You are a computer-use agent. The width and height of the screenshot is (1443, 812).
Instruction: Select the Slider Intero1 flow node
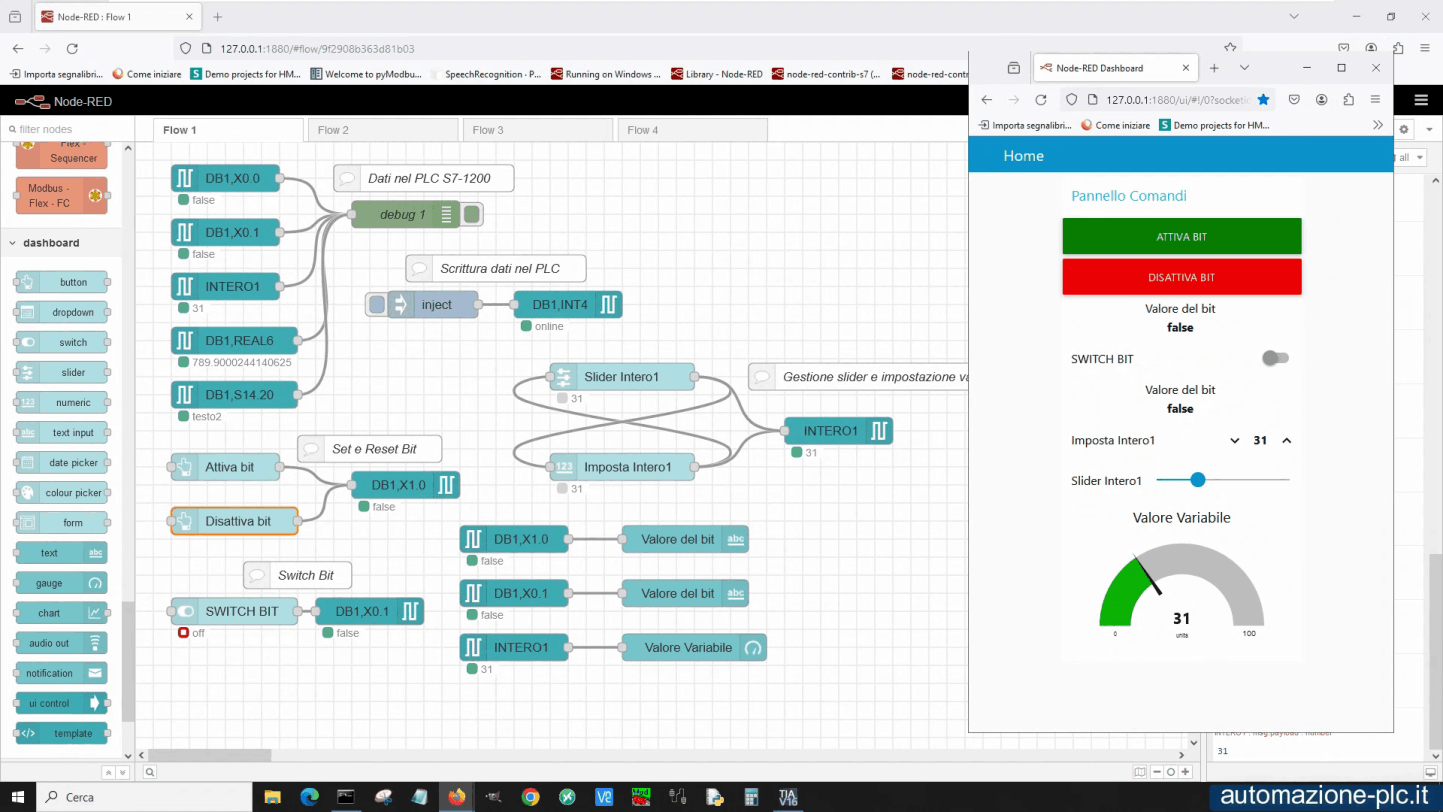[622, 377]
